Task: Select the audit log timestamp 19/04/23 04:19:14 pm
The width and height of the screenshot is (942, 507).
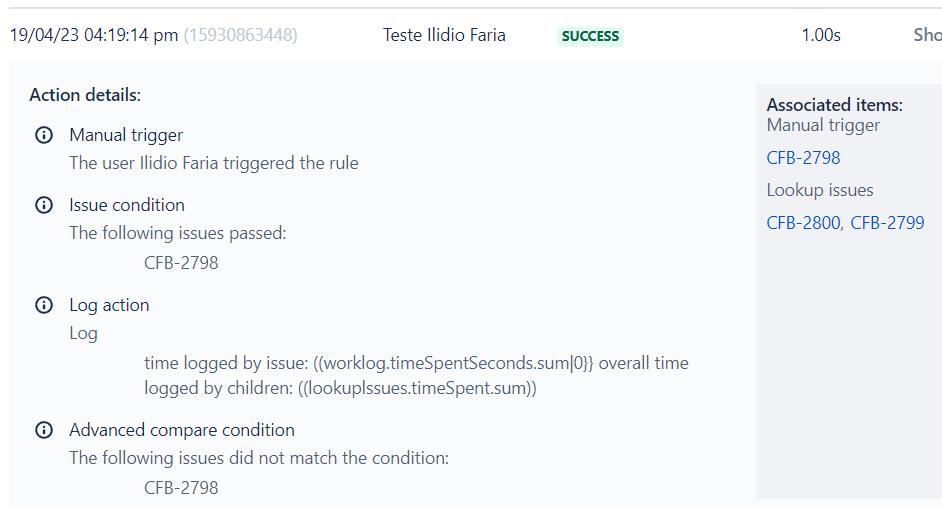Action: coord(94,35)
